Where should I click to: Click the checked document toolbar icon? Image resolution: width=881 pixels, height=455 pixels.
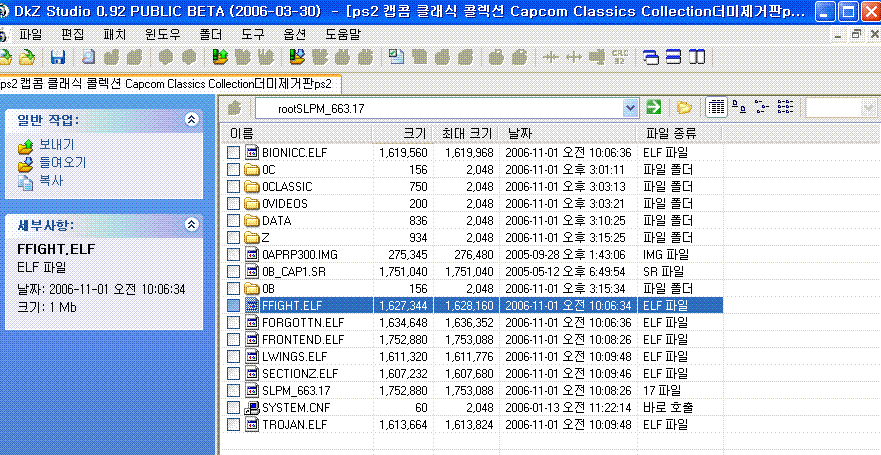[397, 57]
